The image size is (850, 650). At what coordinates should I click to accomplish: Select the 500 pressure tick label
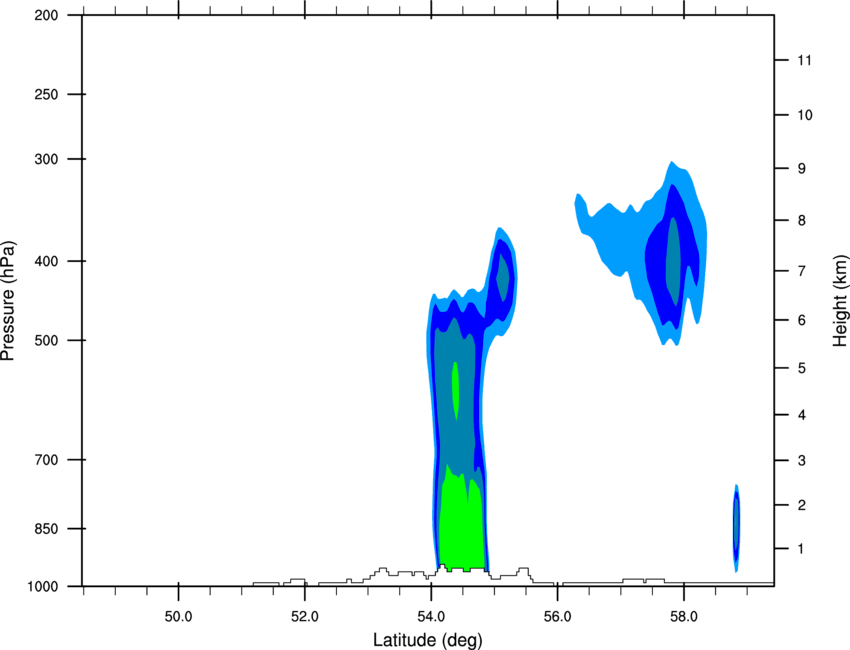coord(46,340)
